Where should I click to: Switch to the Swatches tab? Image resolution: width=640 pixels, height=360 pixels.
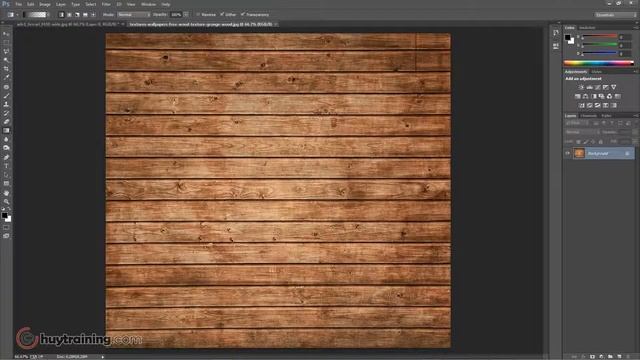tap(587, 28)
